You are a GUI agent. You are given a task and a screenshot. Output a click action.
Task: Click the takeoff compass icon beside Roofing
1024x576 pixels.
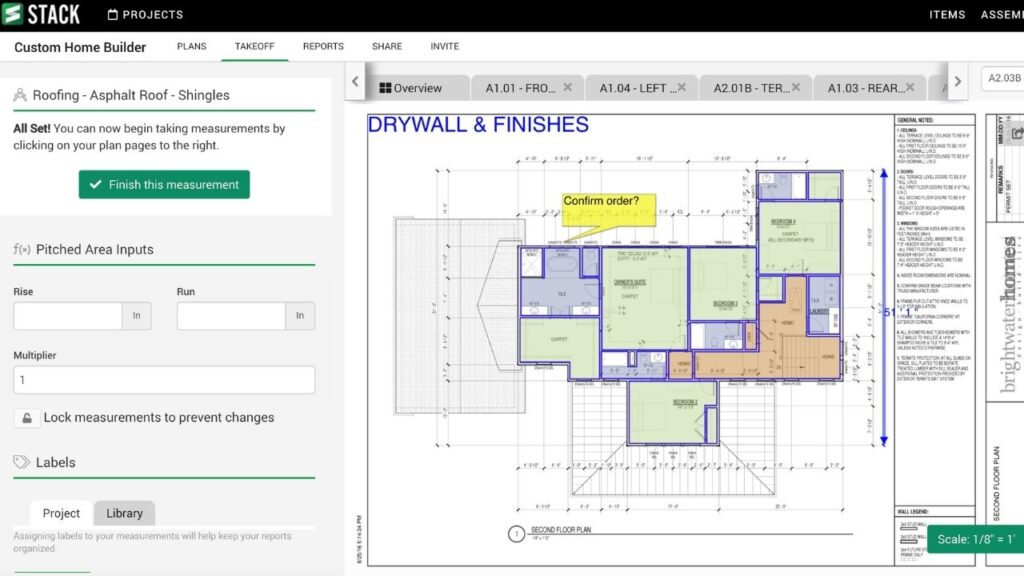[x=20, y=95]
